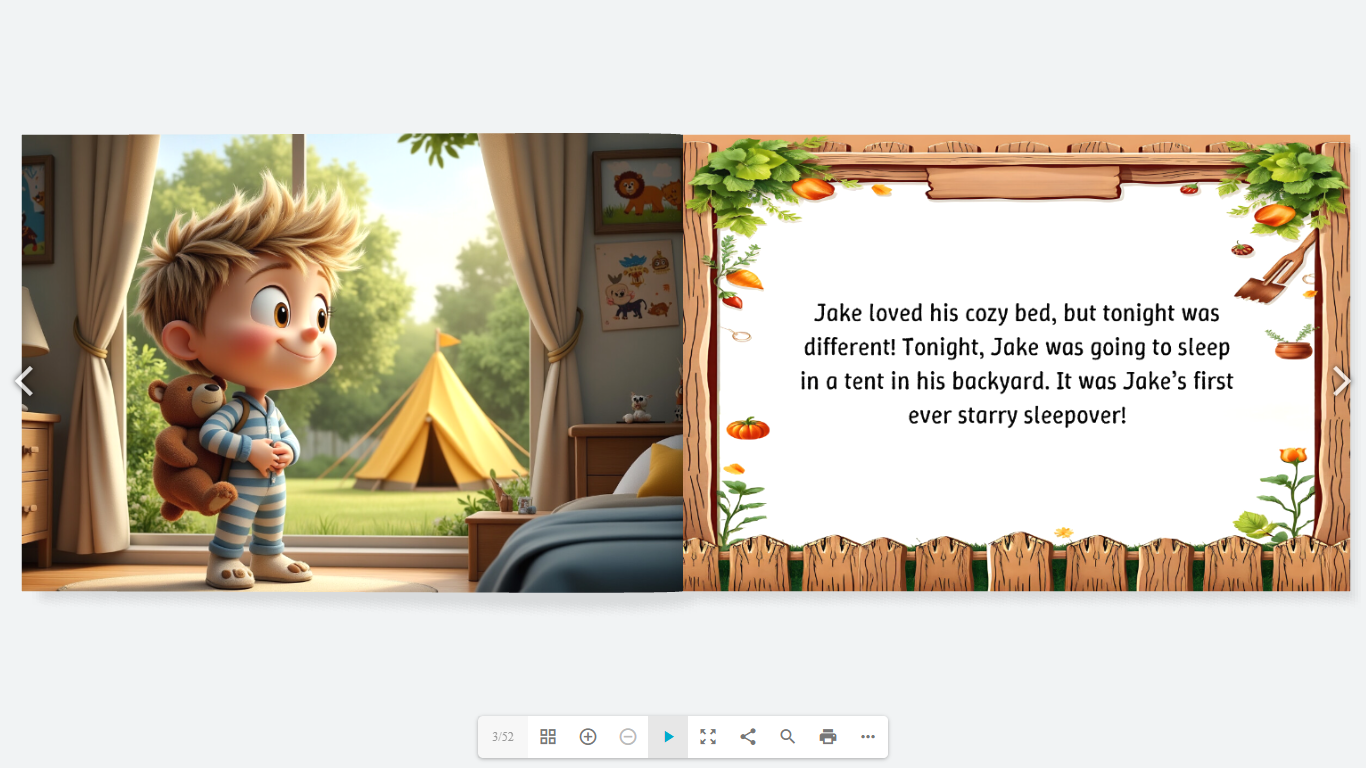This screenshot has width=1366, height=768.
Task: Click the story text about Jake's sleepover
Action: pos(1017,364)
